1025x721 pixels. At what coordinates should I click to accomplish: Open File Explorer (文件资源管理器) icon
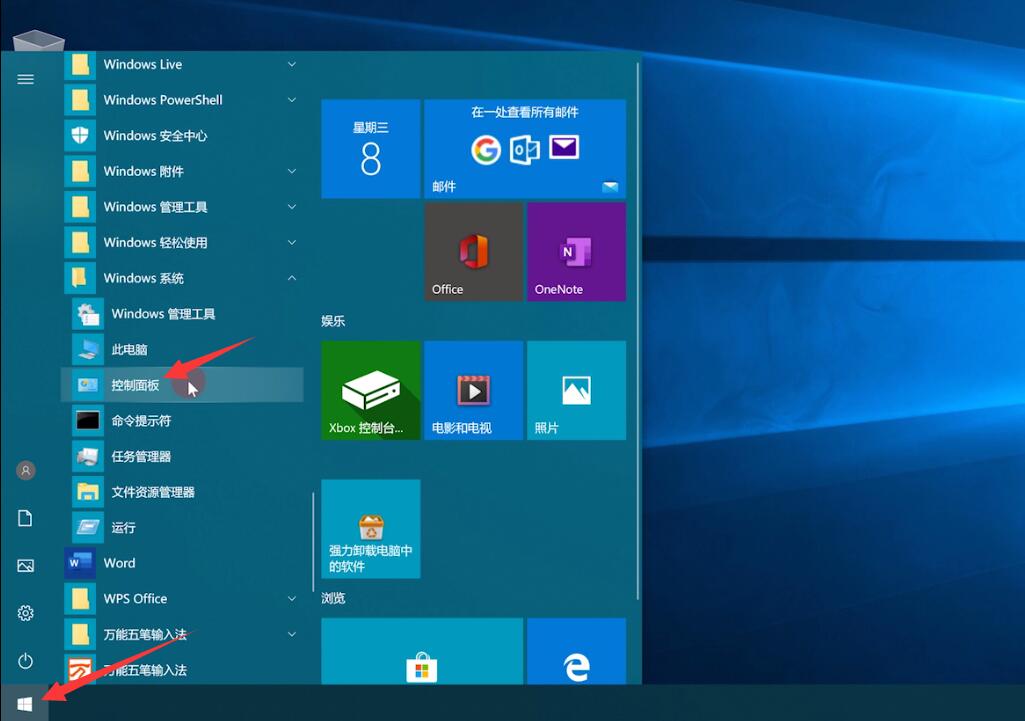tap(88, 492)
